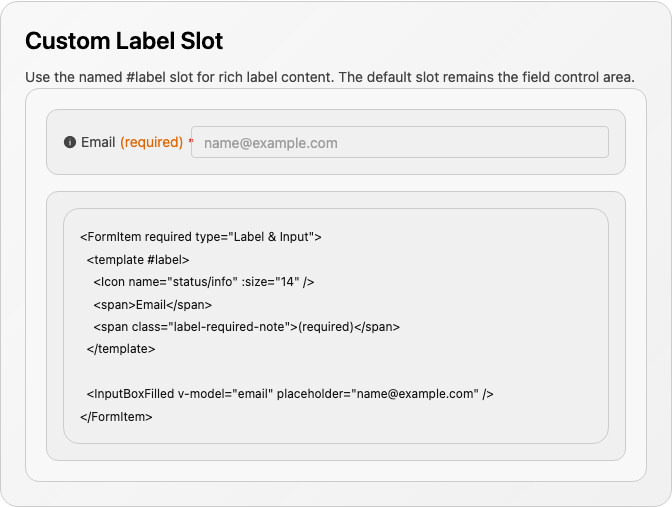Click the closing FormItem tag line

[x=116, y=417]
